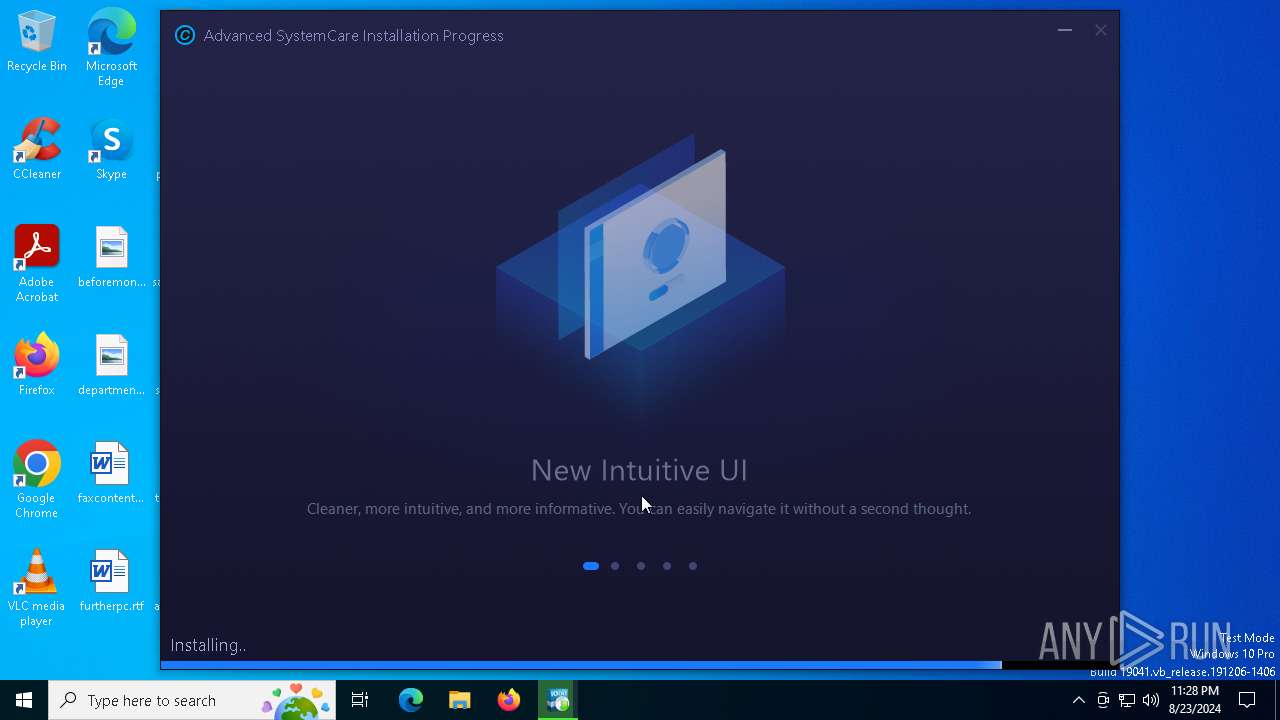The width and height of the screenshot is (1280, 720).
Task: Click the installation progress bar
Action: click(640, 665)
